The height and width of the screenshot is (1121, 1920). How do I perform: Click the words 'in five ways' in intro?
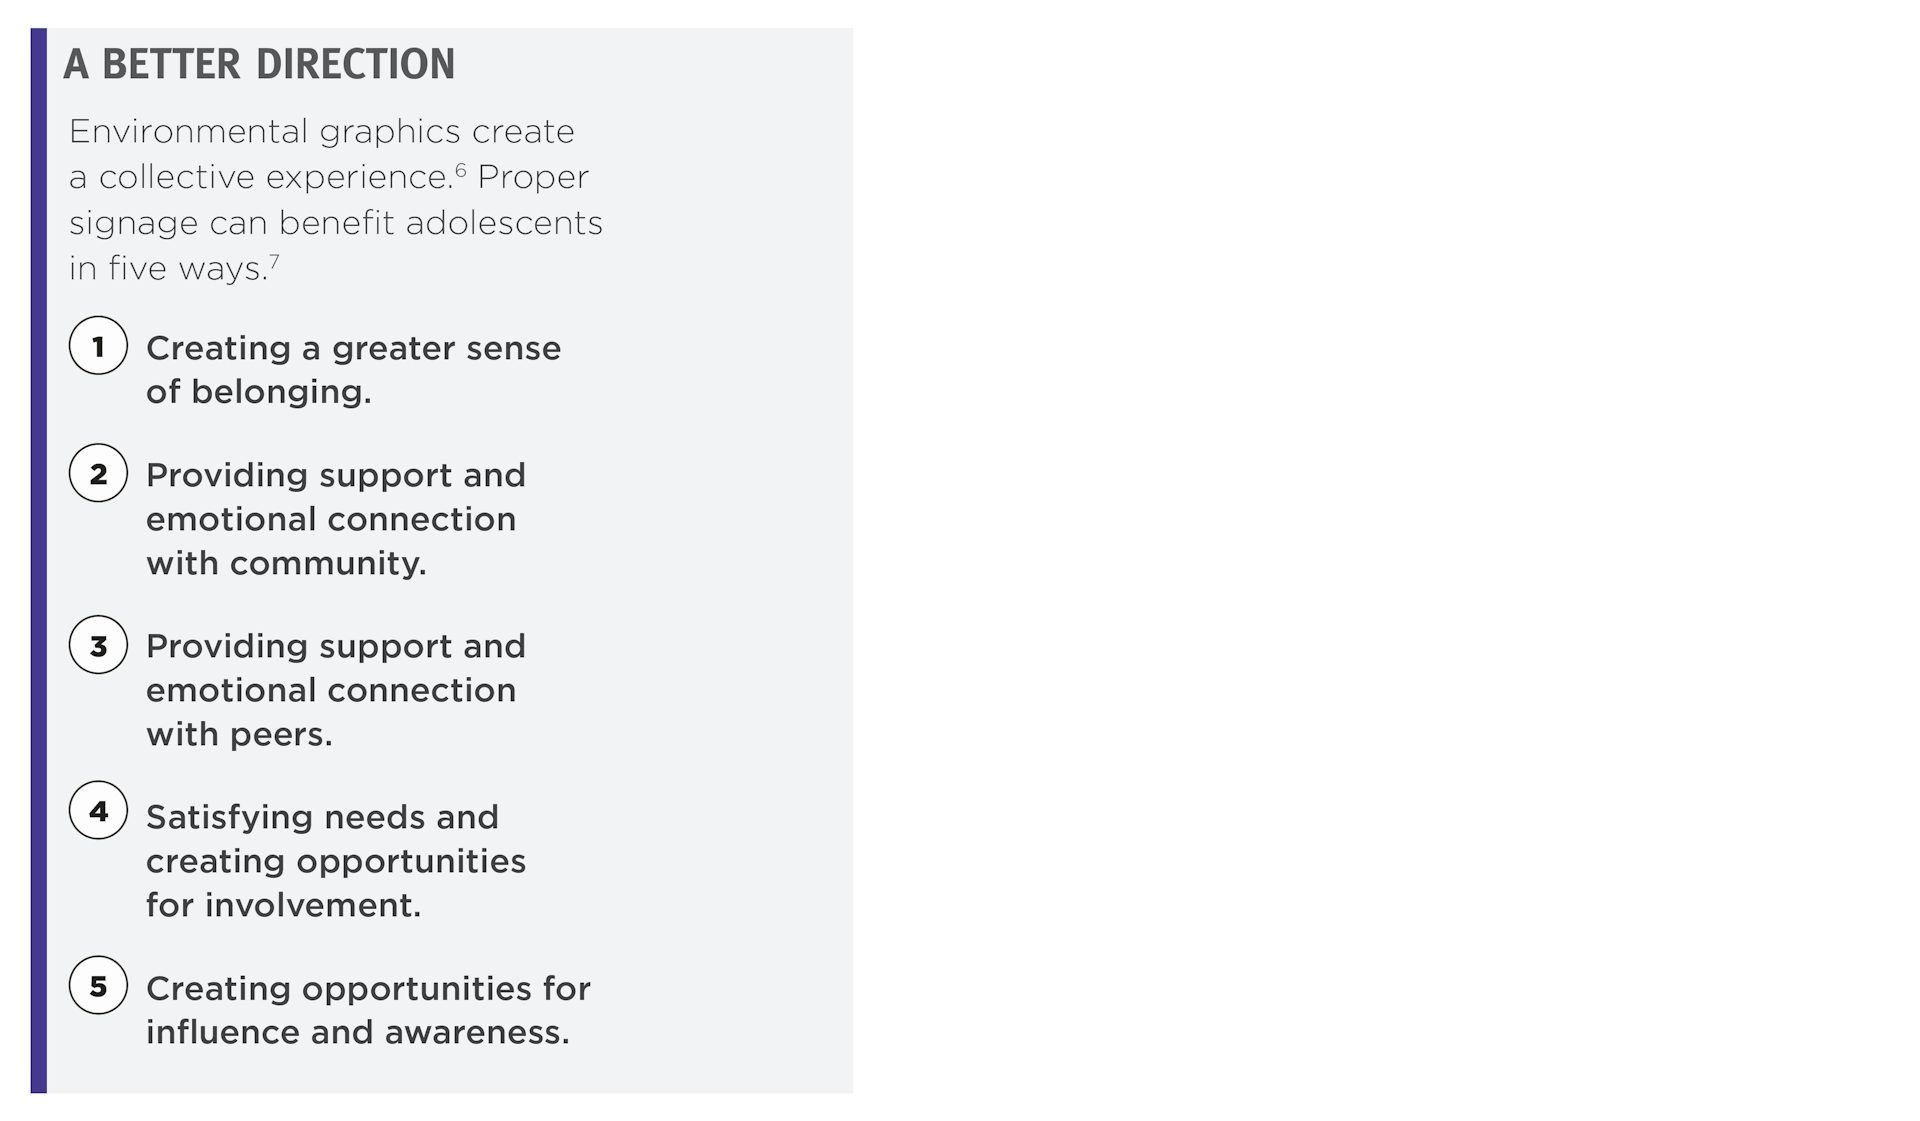[x=166, y=268]
